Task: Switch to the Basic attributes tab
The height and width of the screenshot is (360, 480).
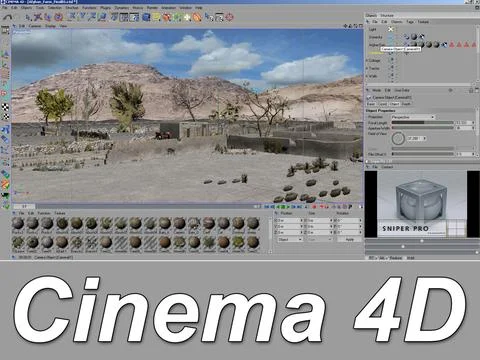Action: 371,104
